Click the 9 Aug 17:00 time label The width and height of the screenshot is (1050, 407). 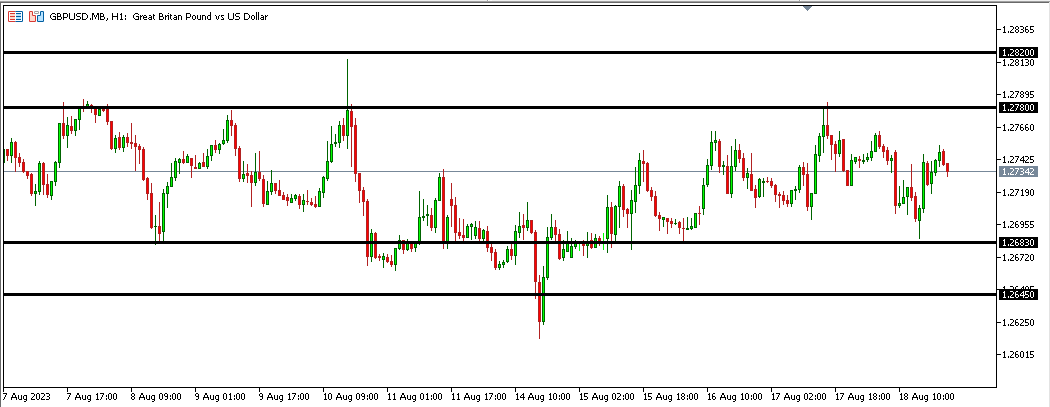tap(285, 396)
